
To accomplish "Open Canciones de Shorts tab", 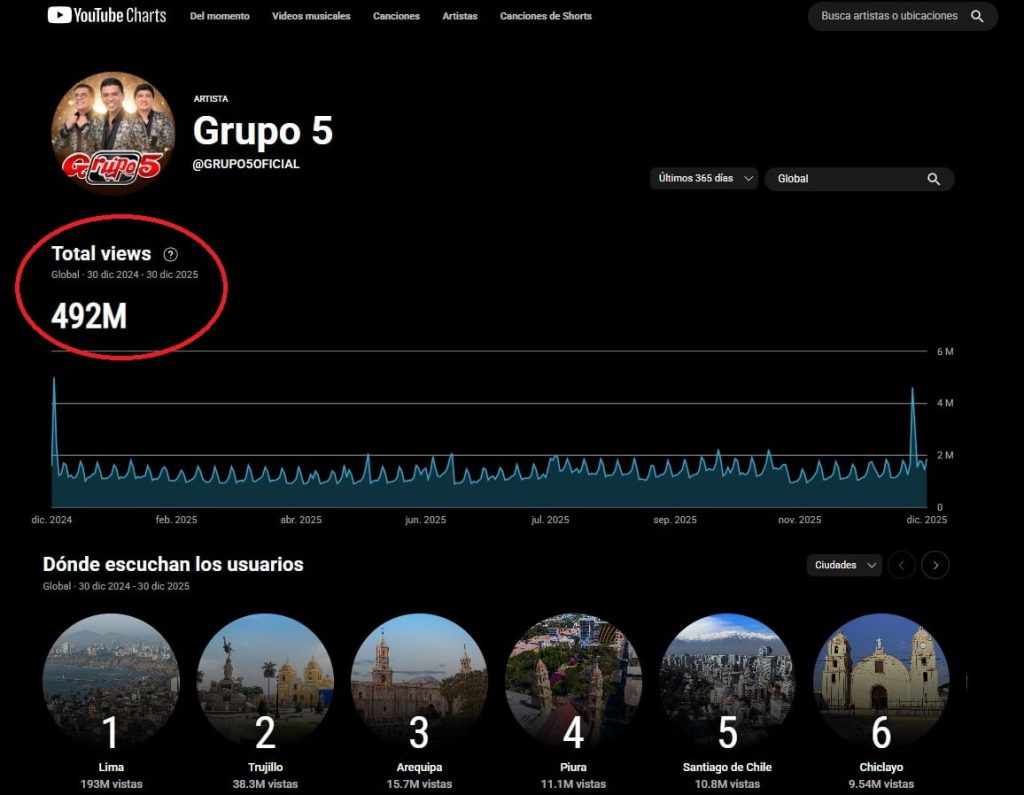I will click(x=545, y=16).
